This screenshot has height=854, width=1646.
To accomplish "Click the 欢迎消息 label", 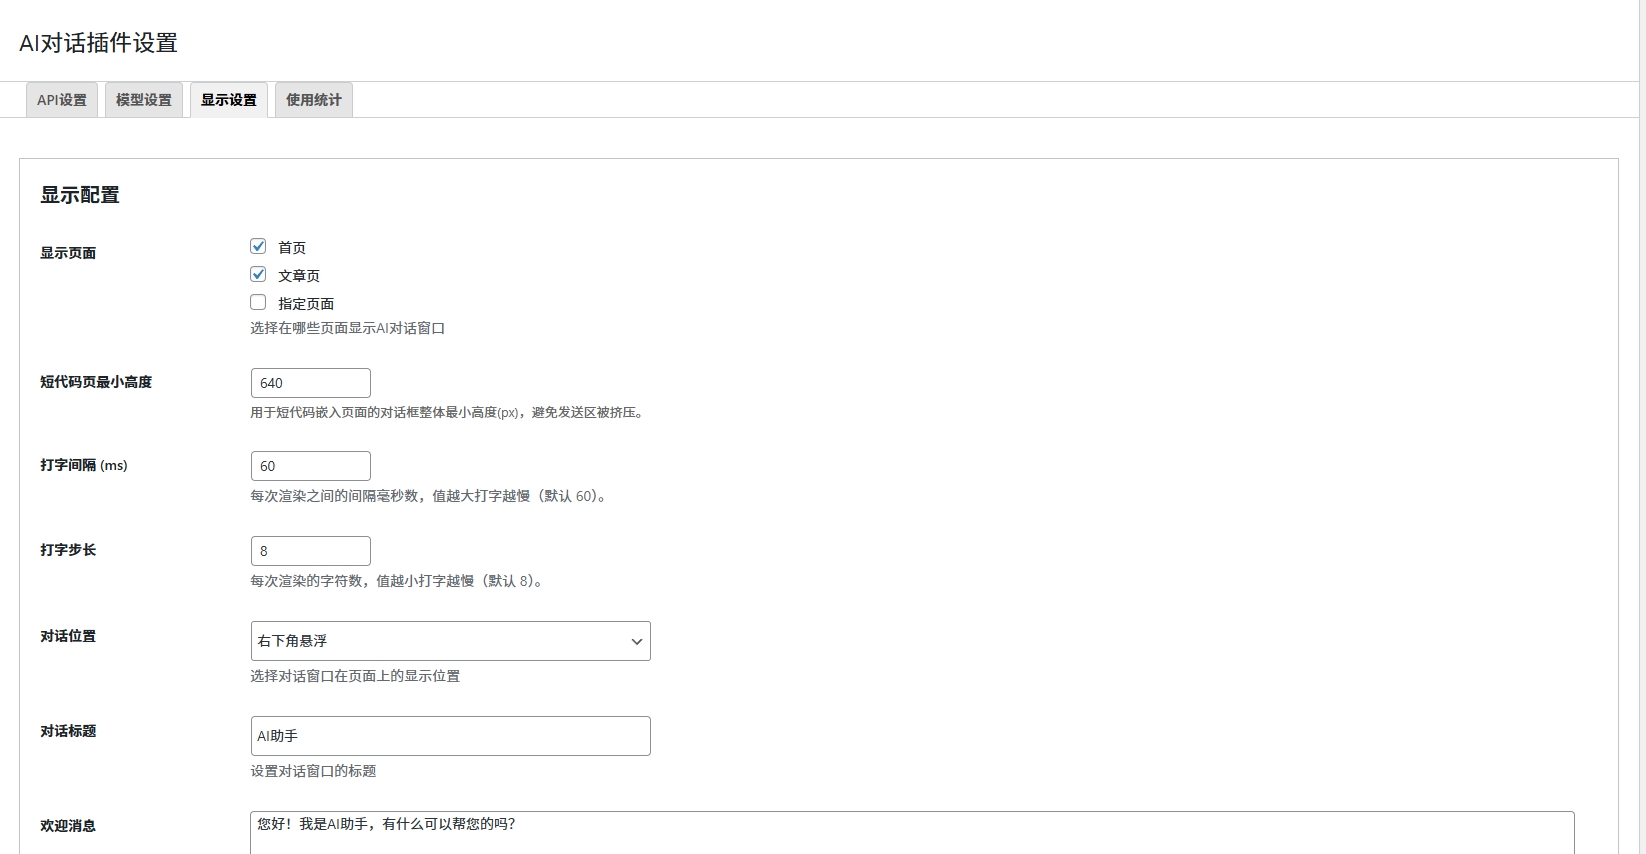I will click(x=68, y=826).
